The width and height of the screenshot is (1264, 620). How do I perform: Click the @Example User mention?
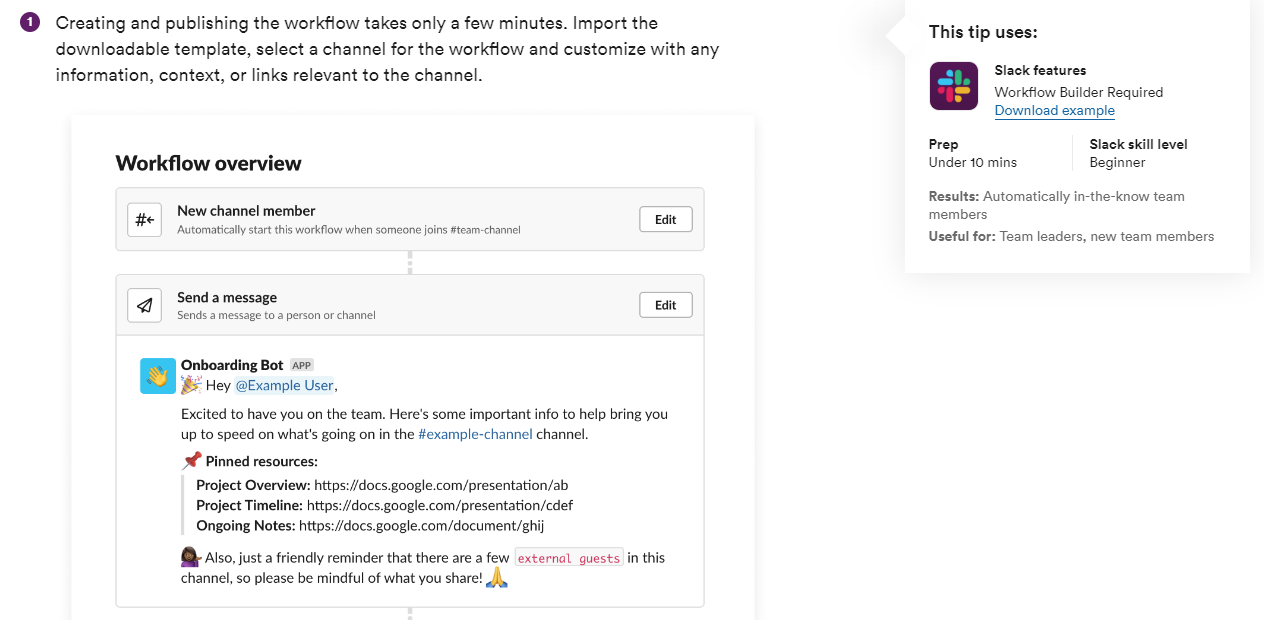[x=284, y=385]
